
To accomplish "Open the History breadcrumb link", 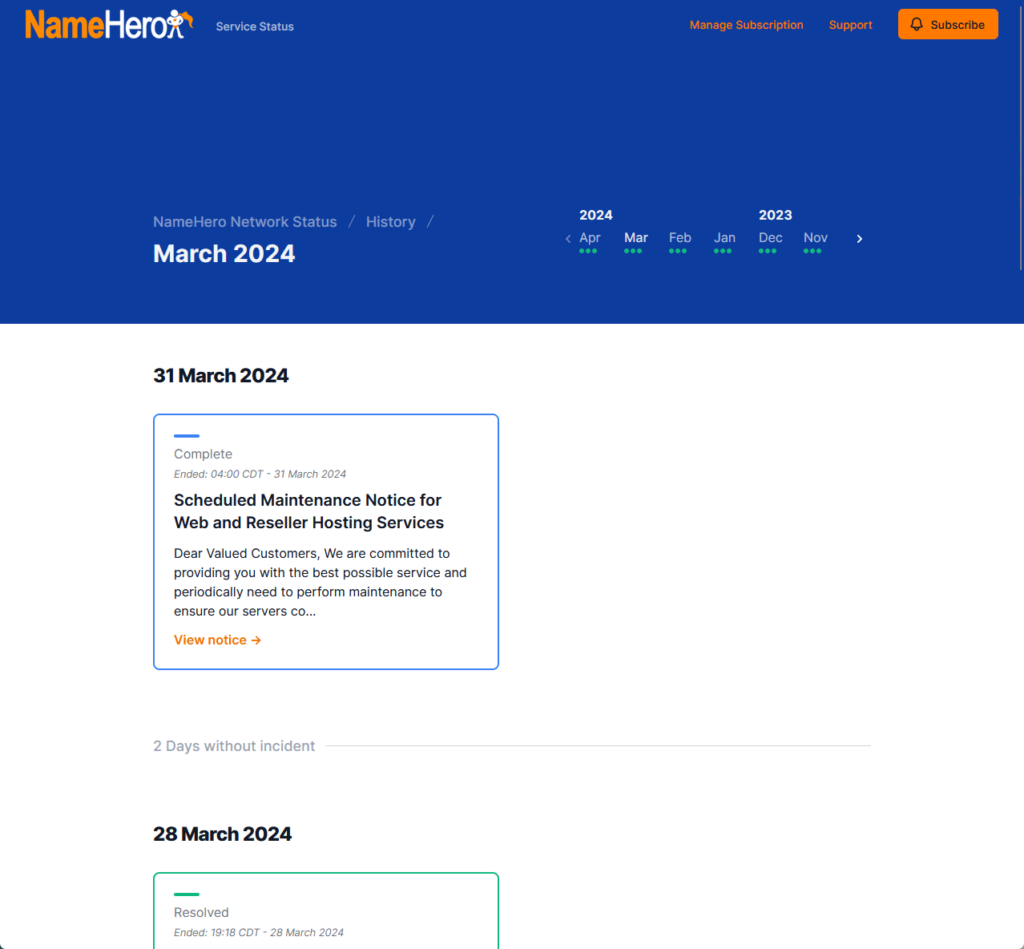I will (x=391, y=222).
